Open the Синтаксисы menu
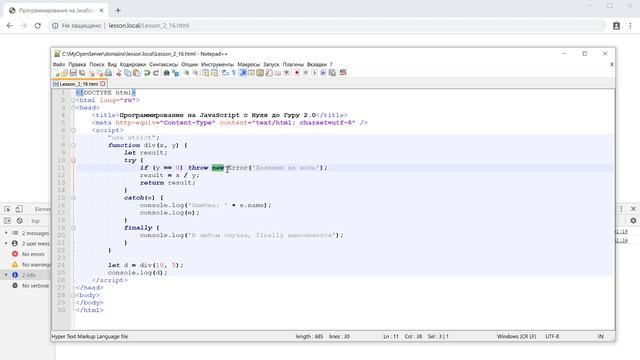 (x=163, y=64)
